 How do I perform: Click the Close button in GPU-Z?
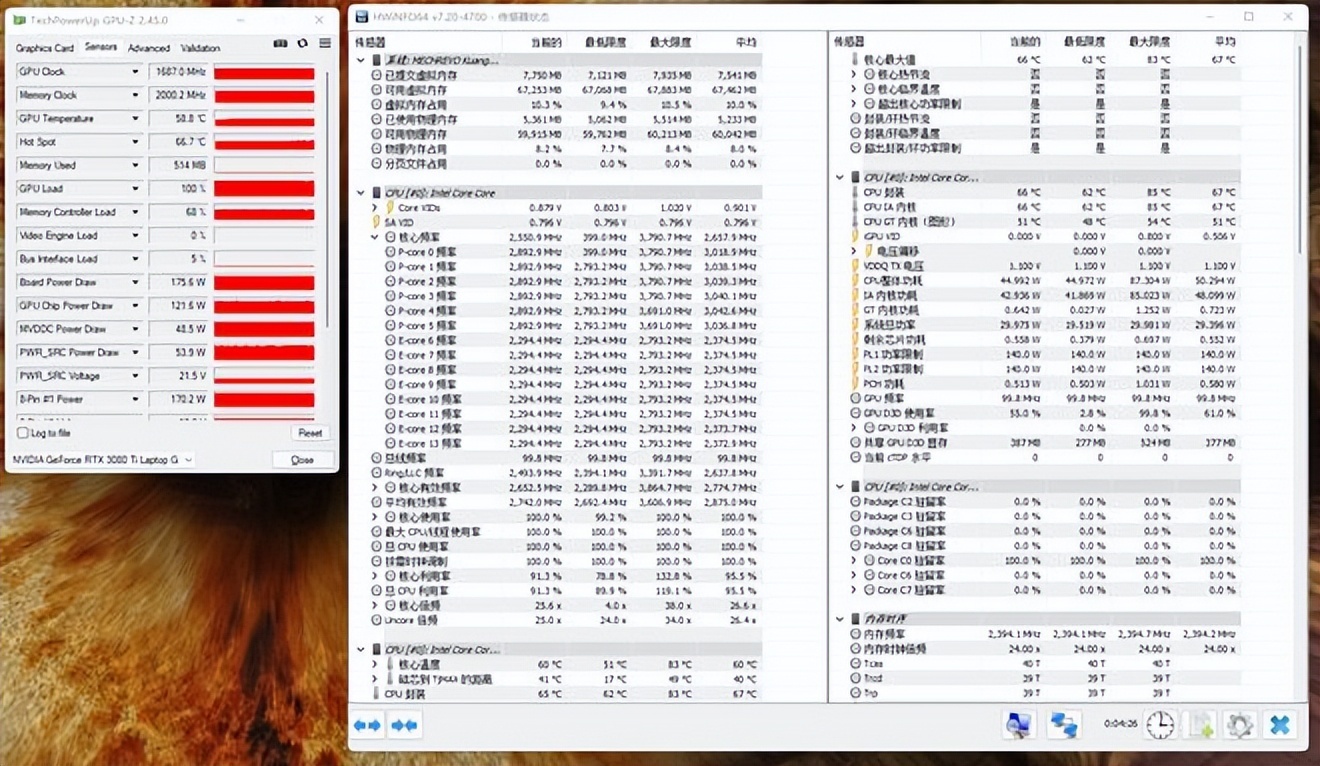[x=302, y=460]
